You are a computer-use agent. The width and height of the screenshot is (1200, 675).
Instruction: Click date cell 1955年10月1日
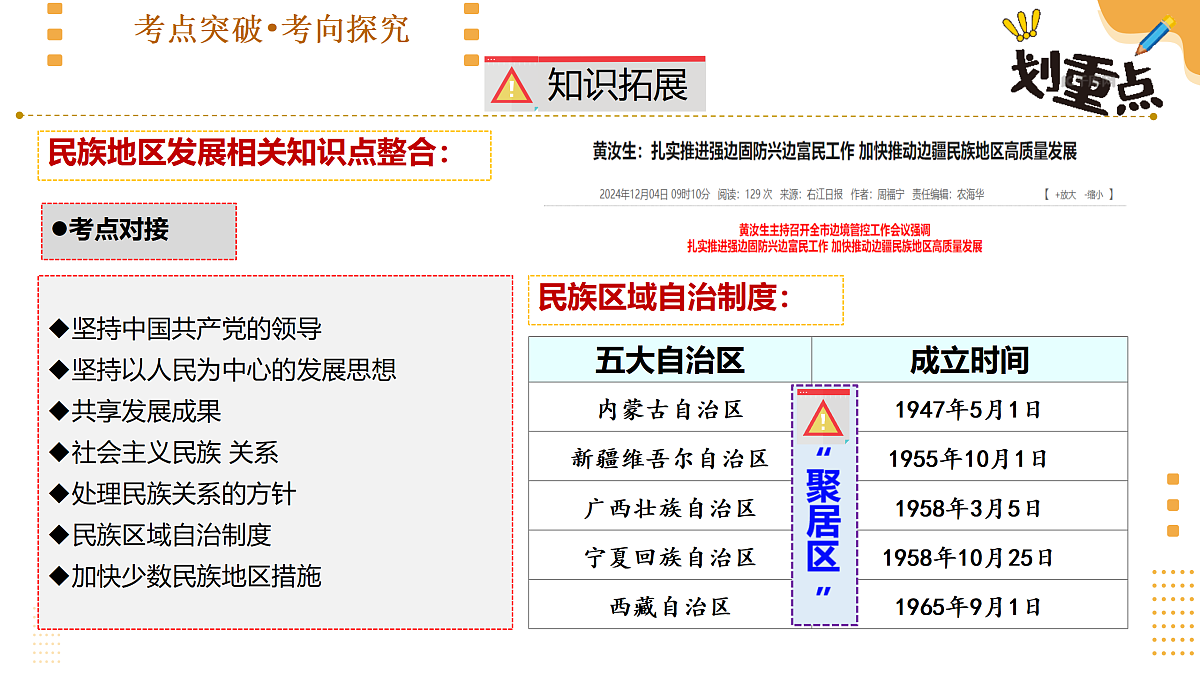[968, 459]
